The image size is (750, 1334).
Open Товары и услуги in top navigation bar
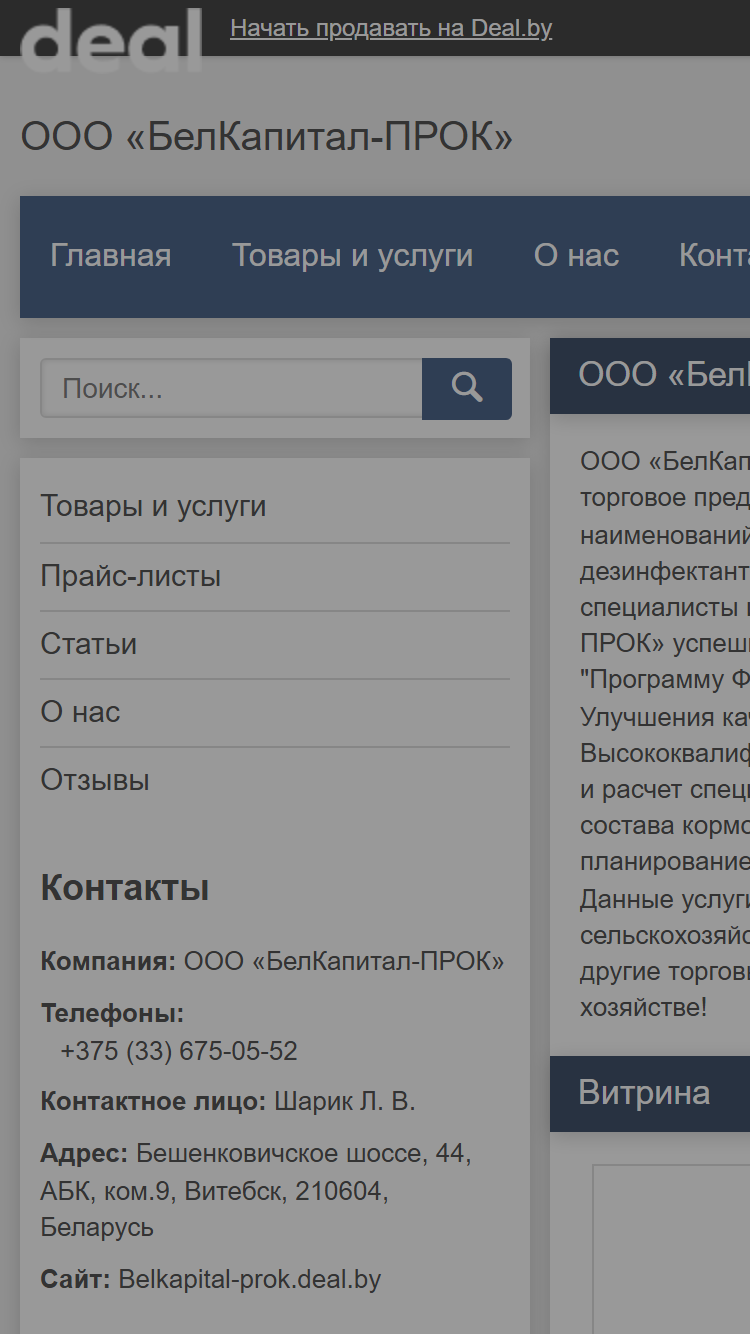click(x=352, y=256)
